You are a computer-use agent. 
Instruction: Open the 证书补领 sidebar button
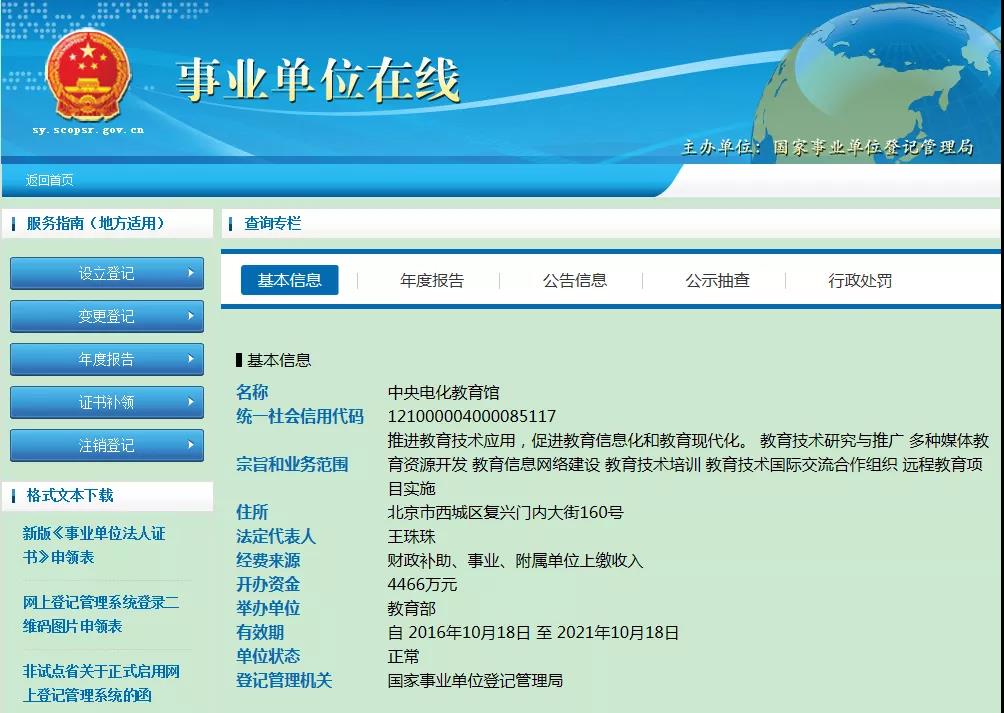click(x=107, y=402)
